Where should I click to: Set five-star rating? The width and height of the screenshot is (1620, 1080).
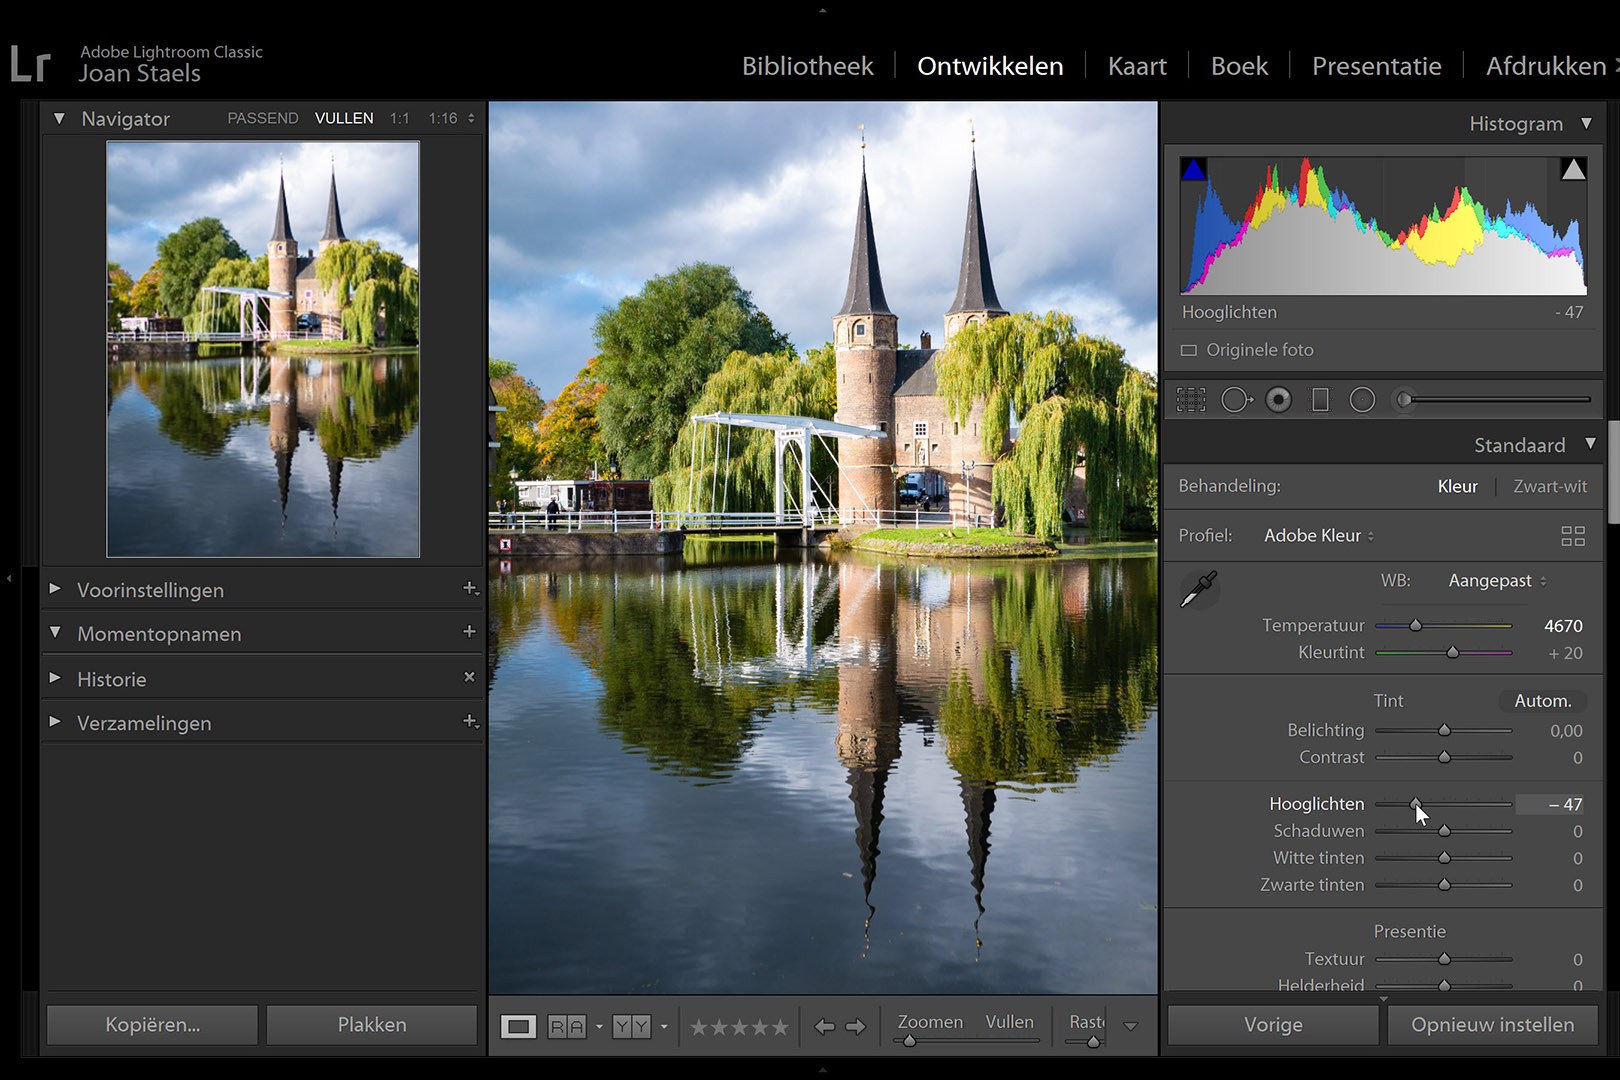click(780, 1027)
